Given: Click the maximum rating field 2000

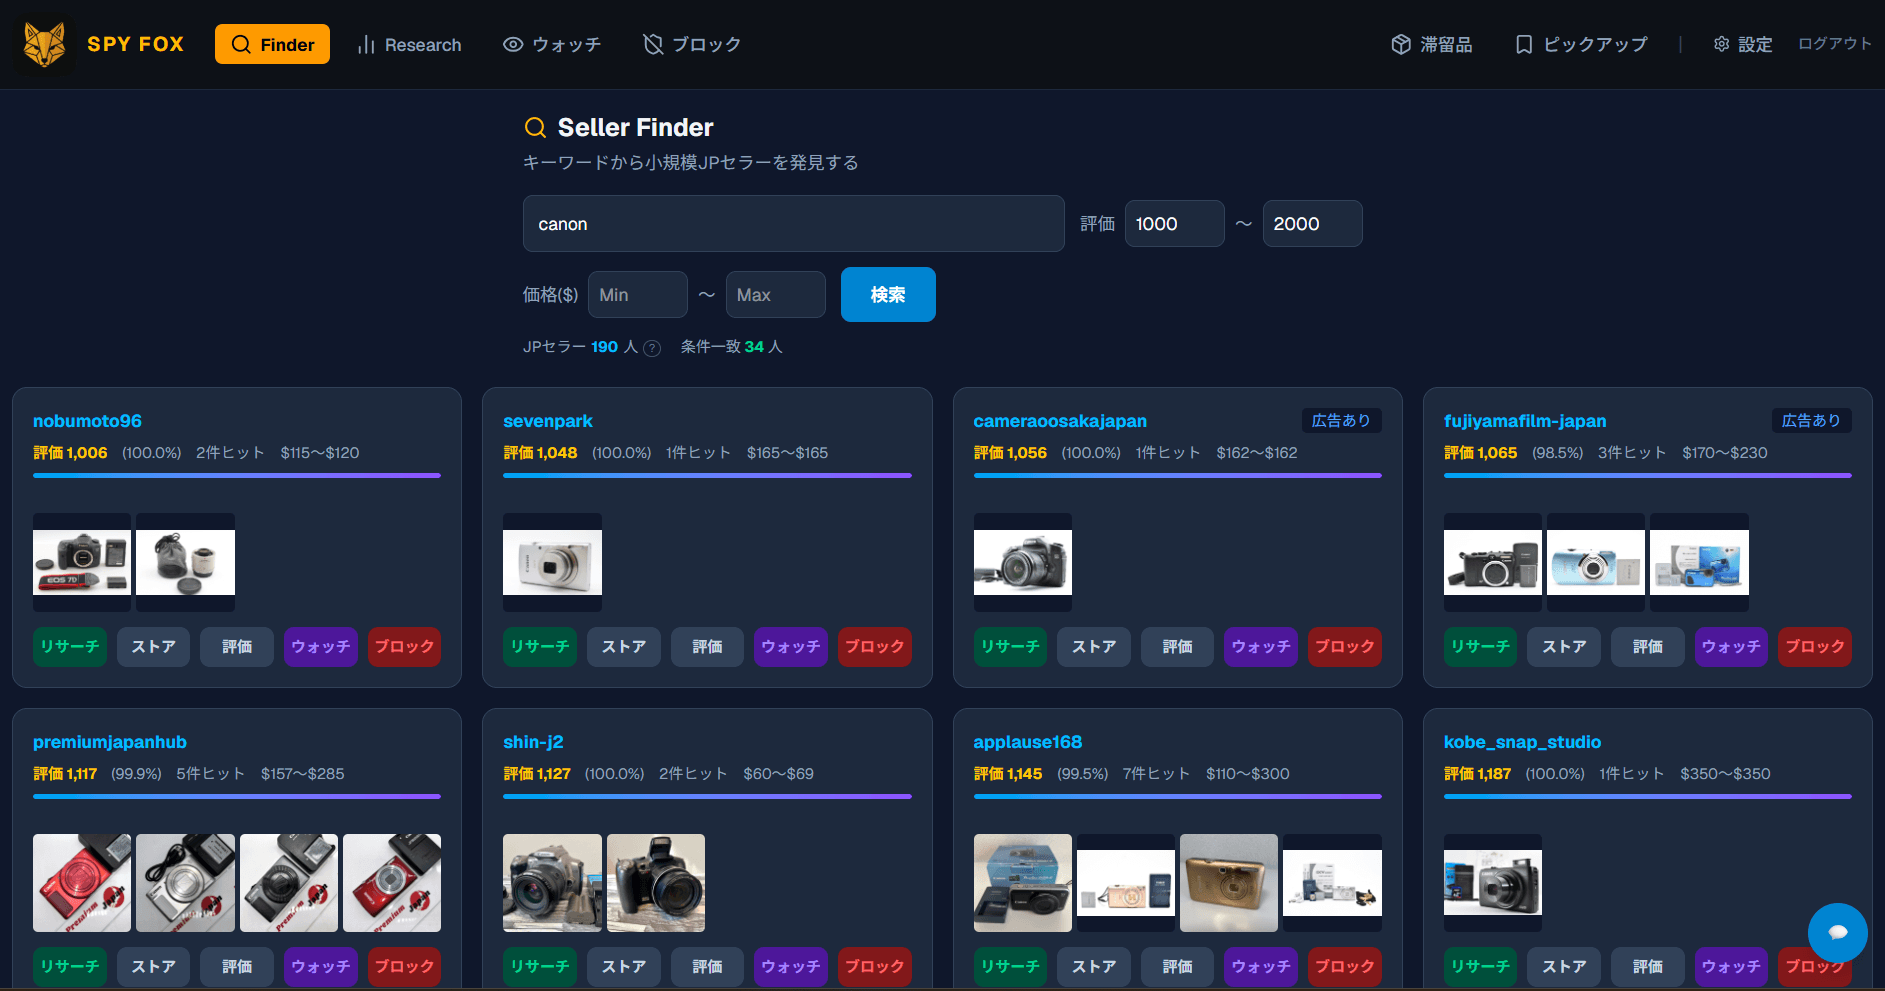Looking at the screenshot, I should tap(1312, 224).
